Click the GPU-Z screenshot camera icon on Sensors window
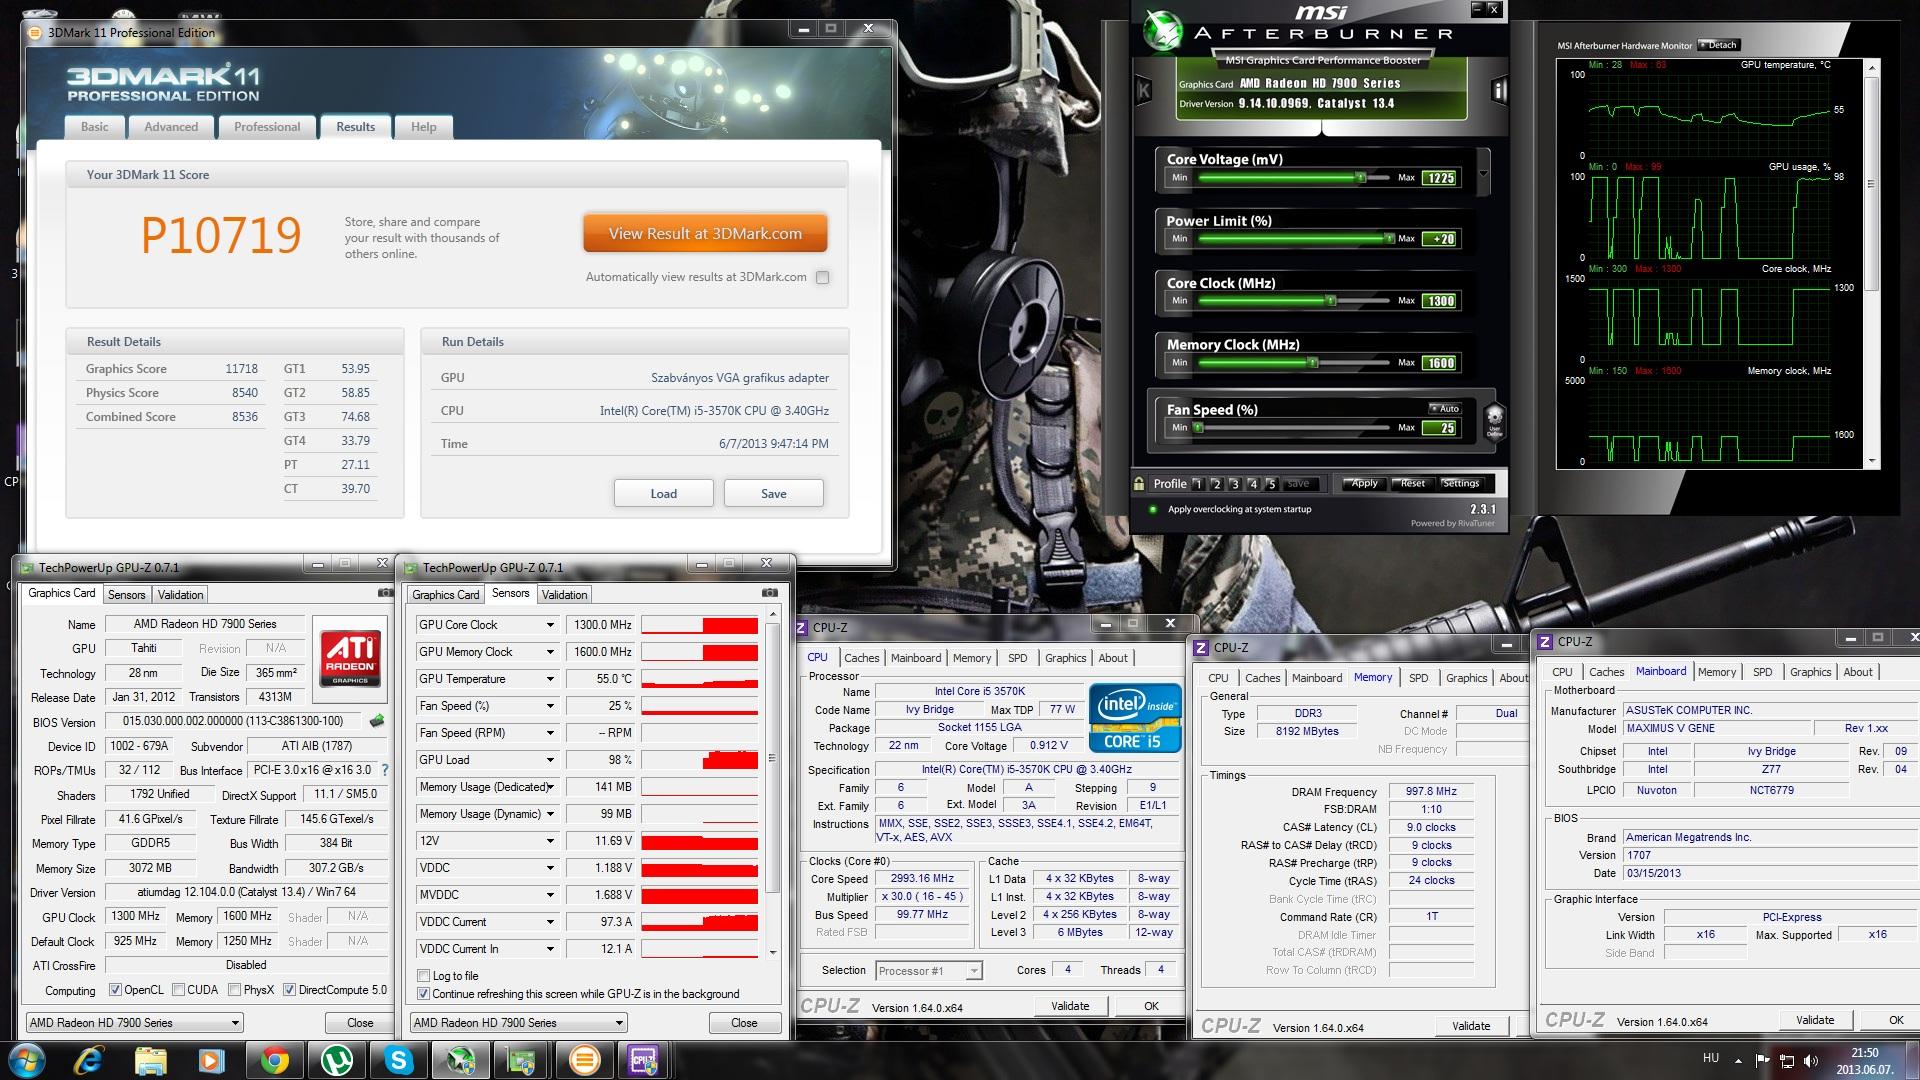 click(770, 593)
